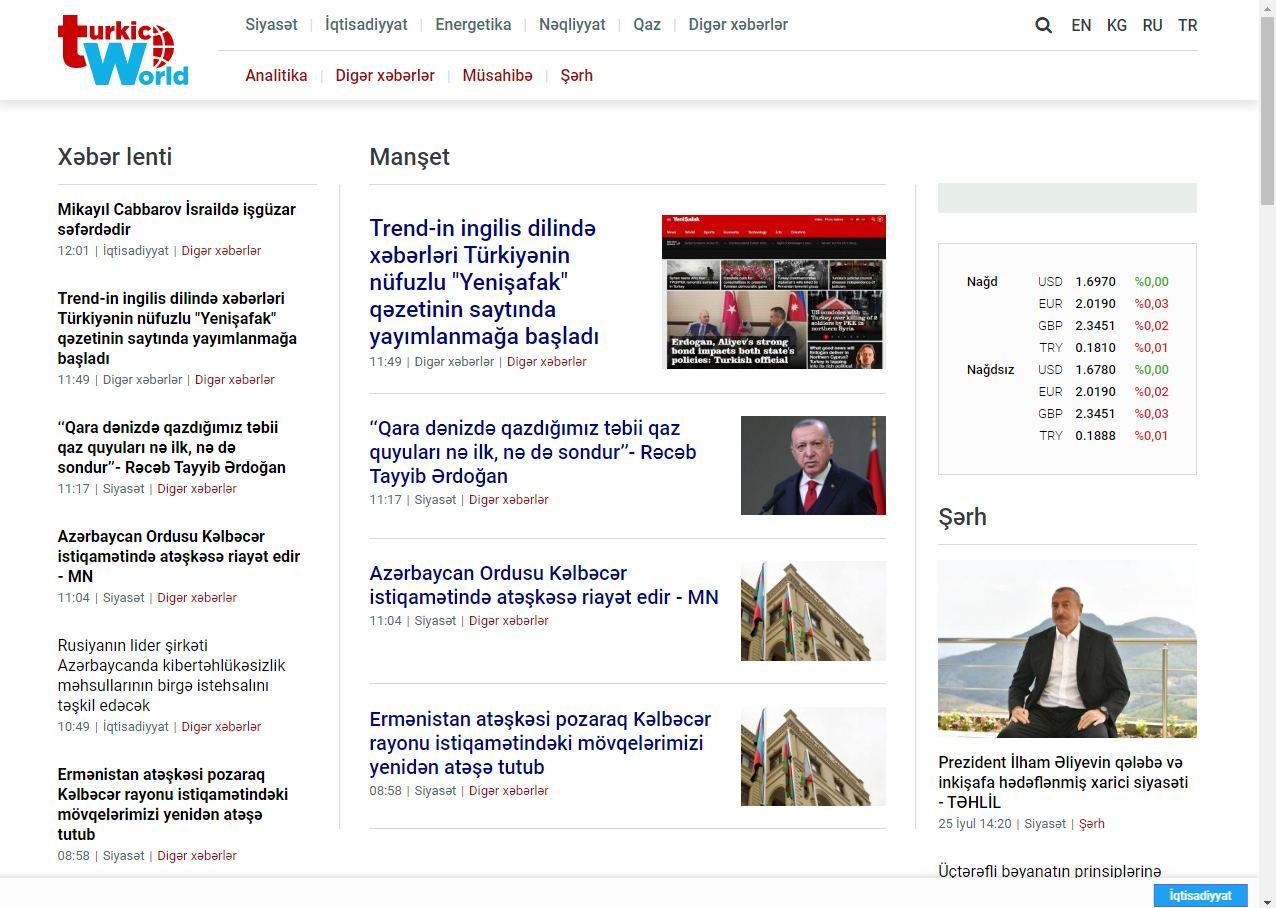Click İqtisadiyyat tag under Rusiyanın lider şirkəti
Viewport: 1276px width, 908px height.
point(136,727)
